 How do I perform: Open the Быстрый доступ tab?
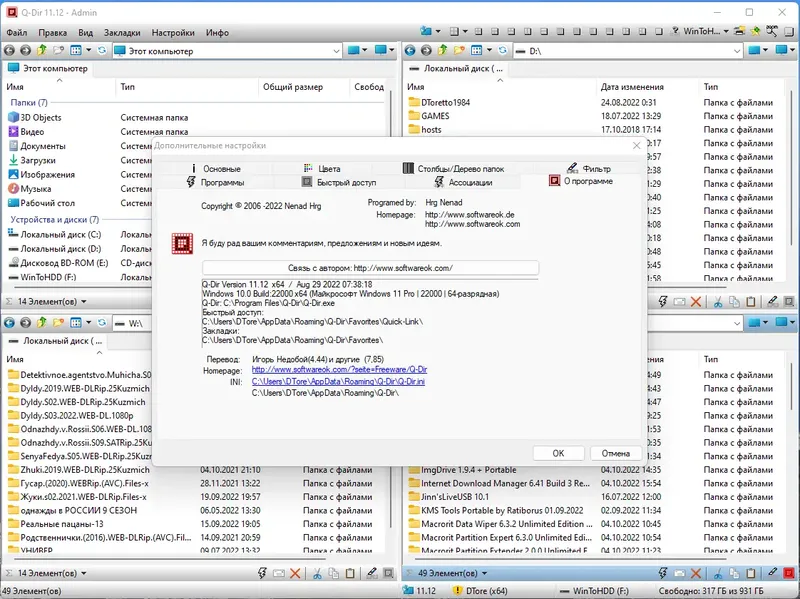point(339,182)
